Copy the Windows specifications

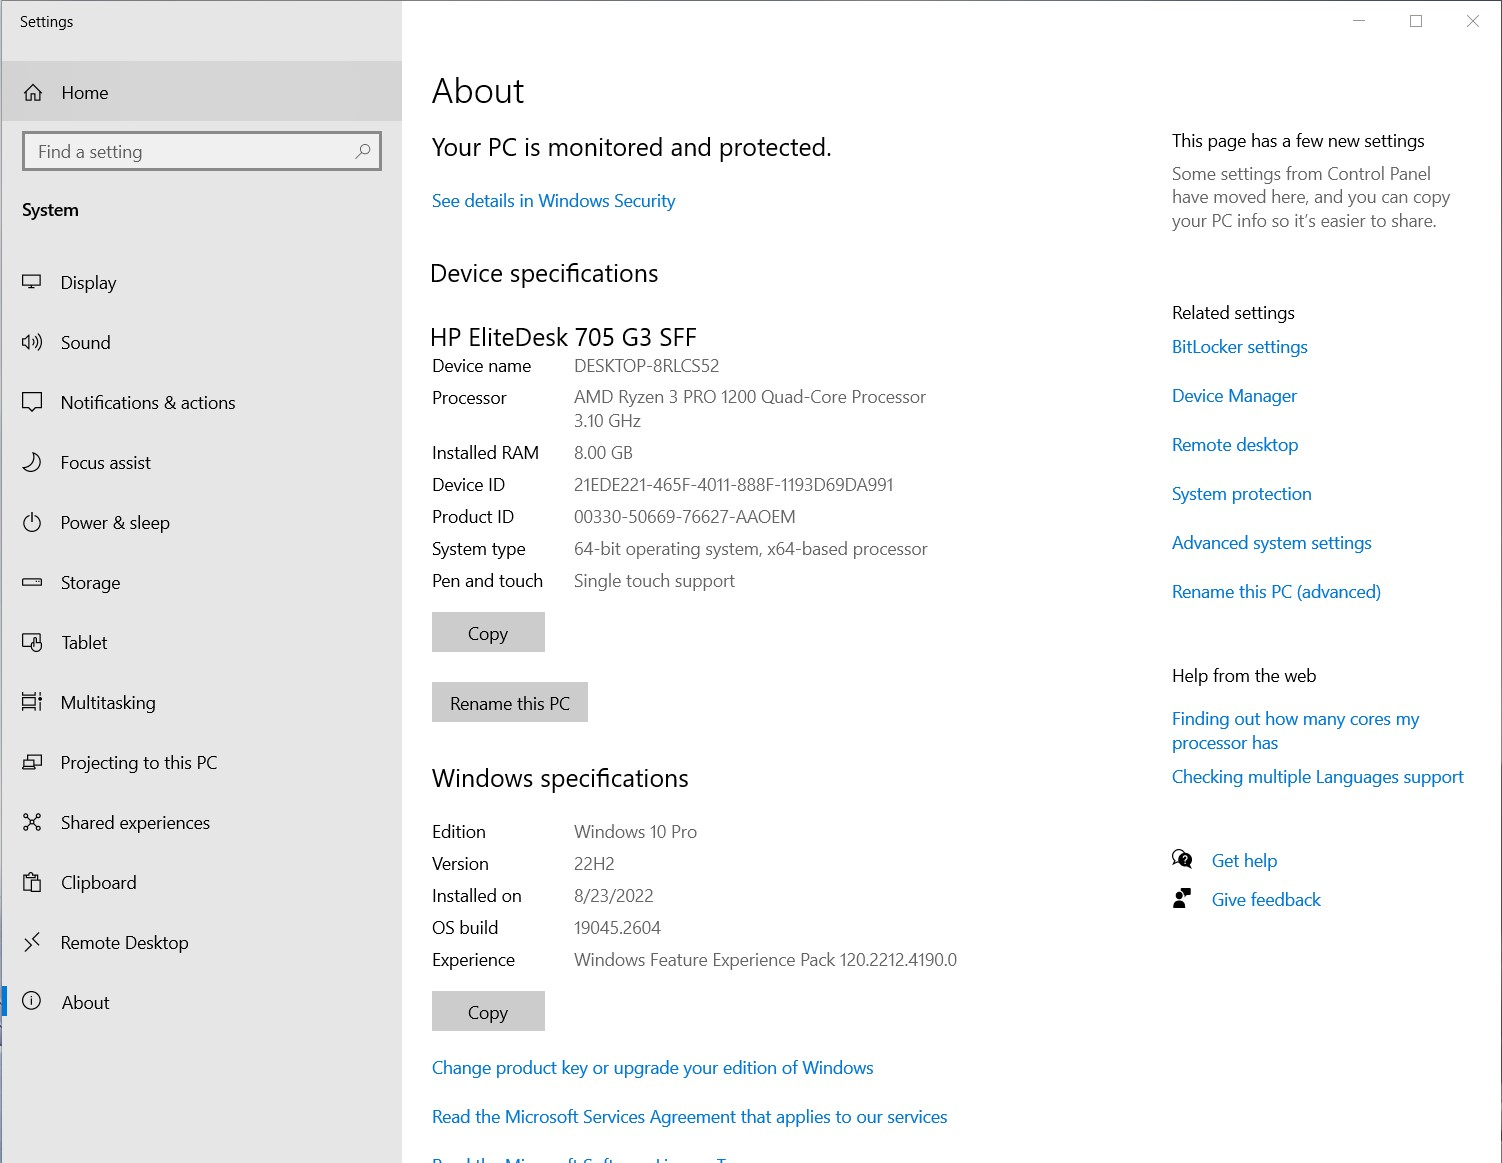(488, 1012)
